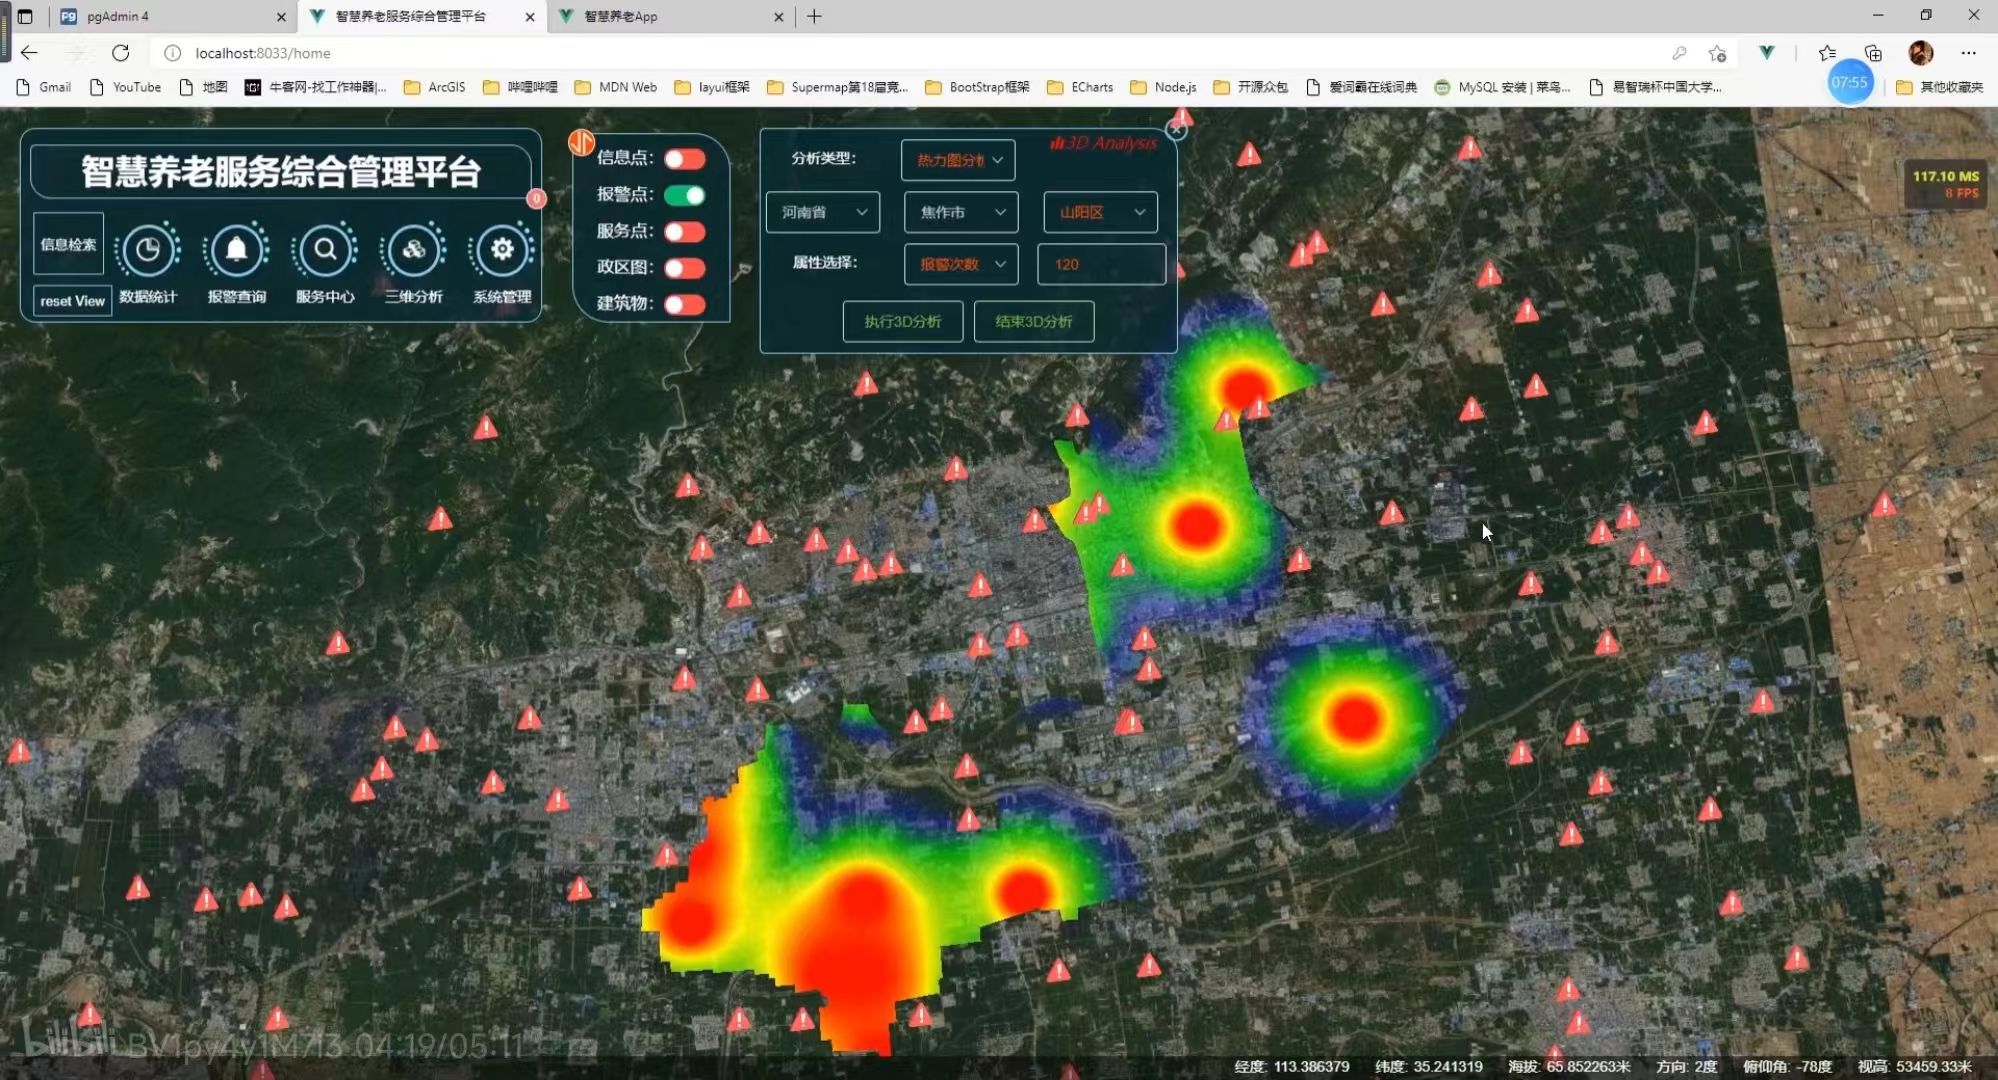
Task: Open the favorites list icon
Action: 1827,53
